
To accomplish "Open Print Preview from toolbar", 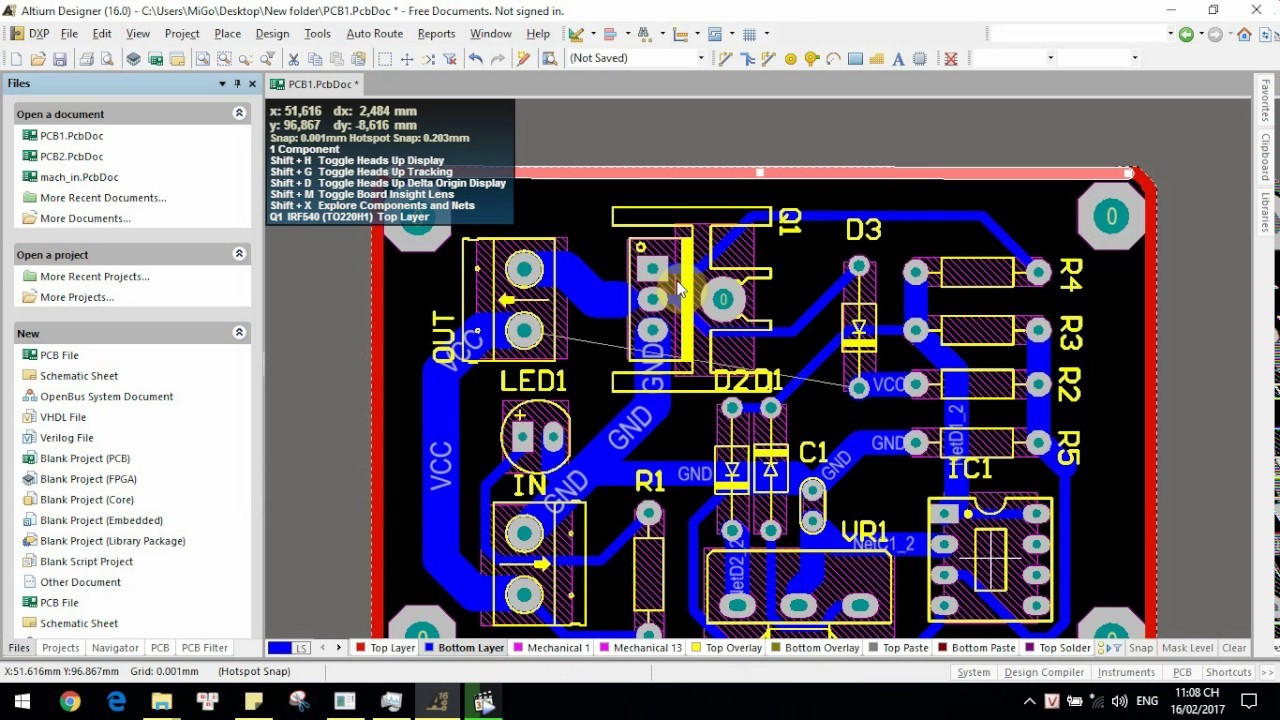I will 107,59.
